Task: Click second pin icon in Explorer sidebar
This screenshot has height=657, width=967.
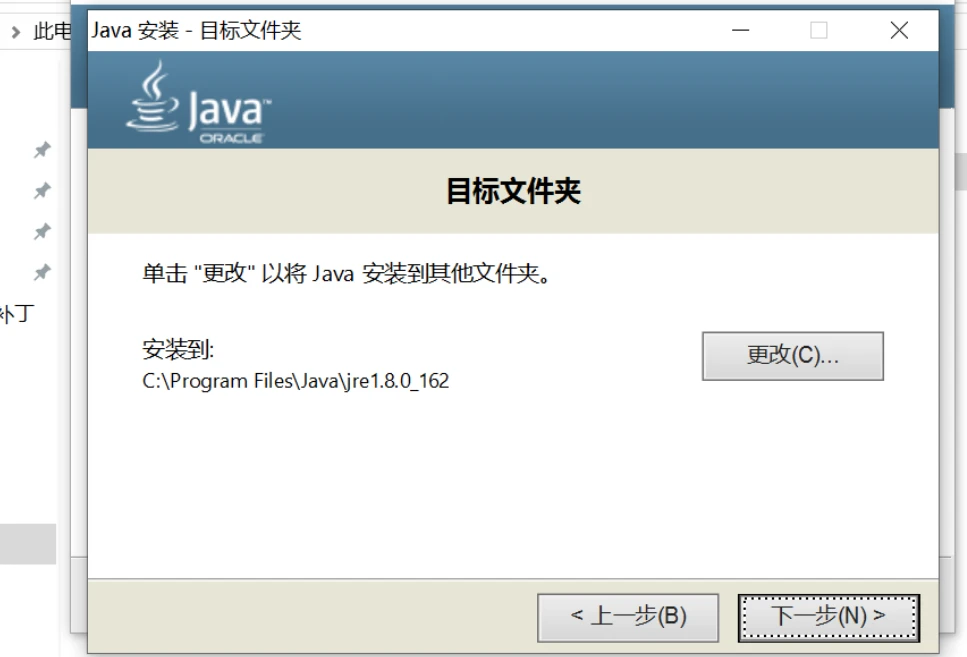Action: tap(41, 191)
